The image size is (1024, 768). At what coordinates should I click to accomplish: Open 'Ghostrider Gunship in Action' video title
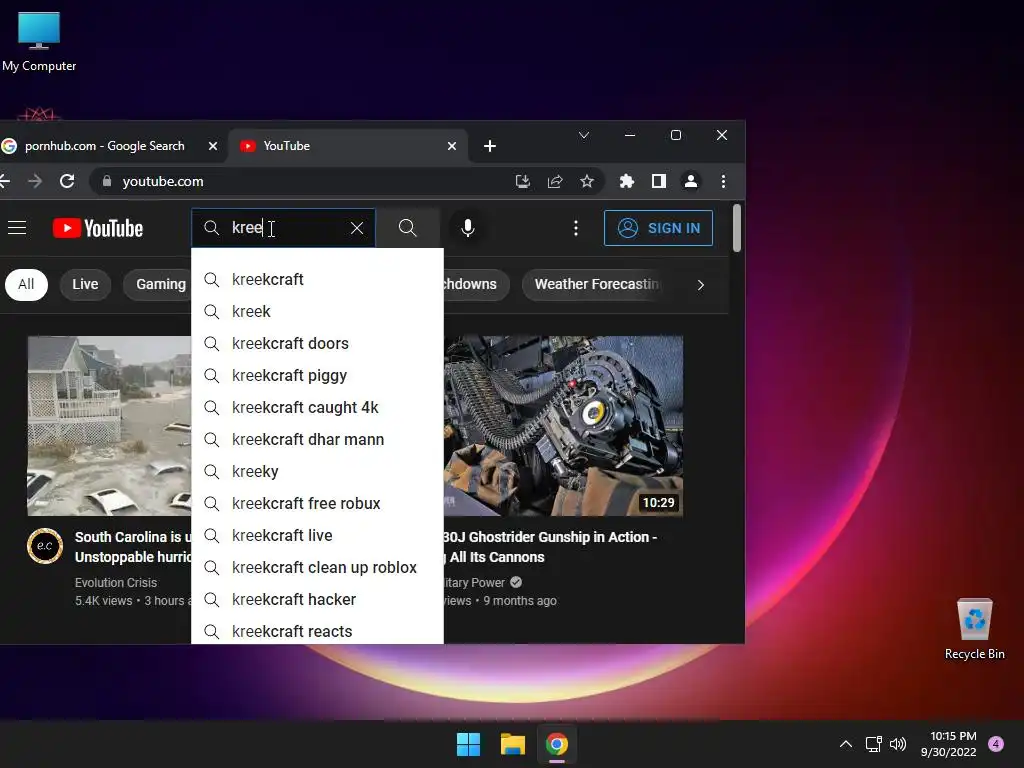click(550, 547)
